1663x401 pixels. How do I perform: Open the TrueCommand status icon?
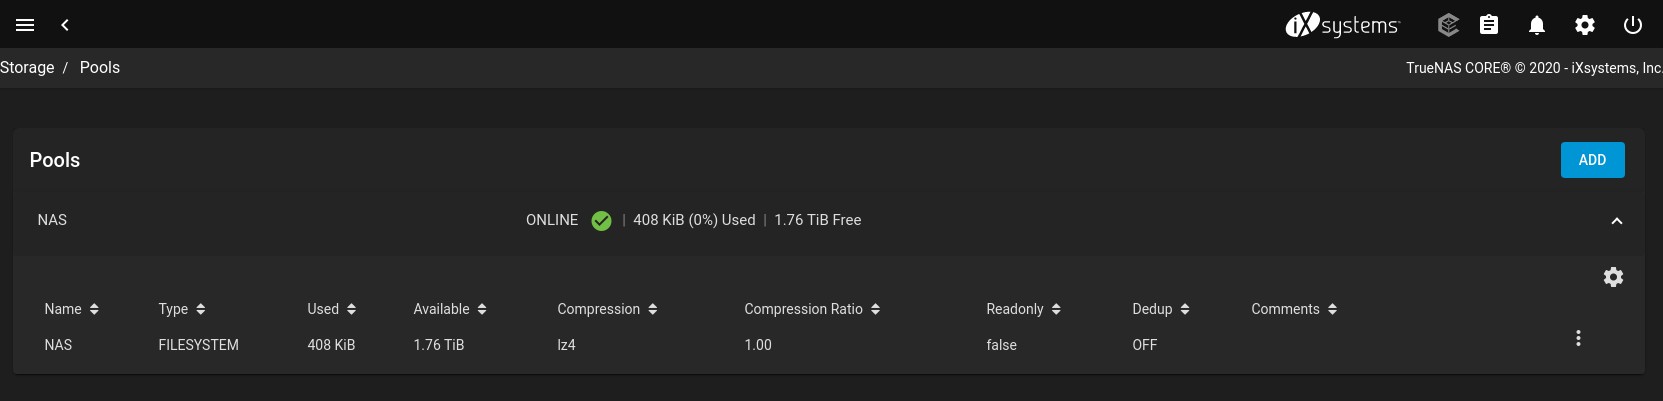(x=1448, y=25)
